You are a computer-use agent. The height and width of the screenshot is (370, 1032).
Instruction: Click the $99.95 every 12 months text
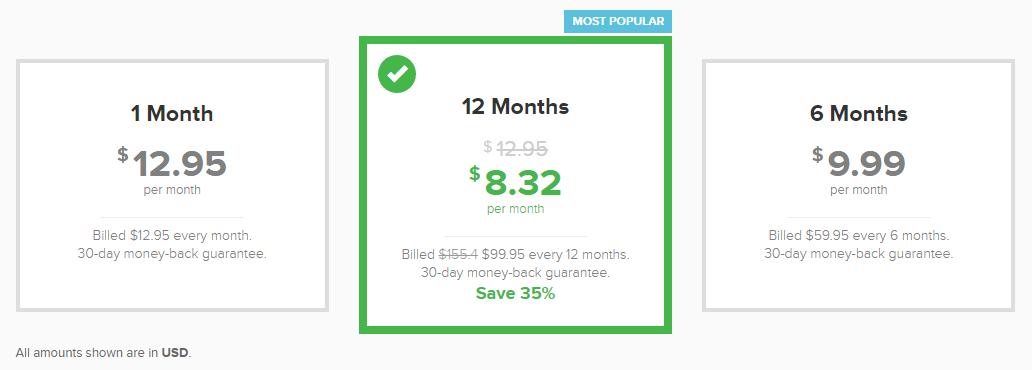[x=555, y=254]
